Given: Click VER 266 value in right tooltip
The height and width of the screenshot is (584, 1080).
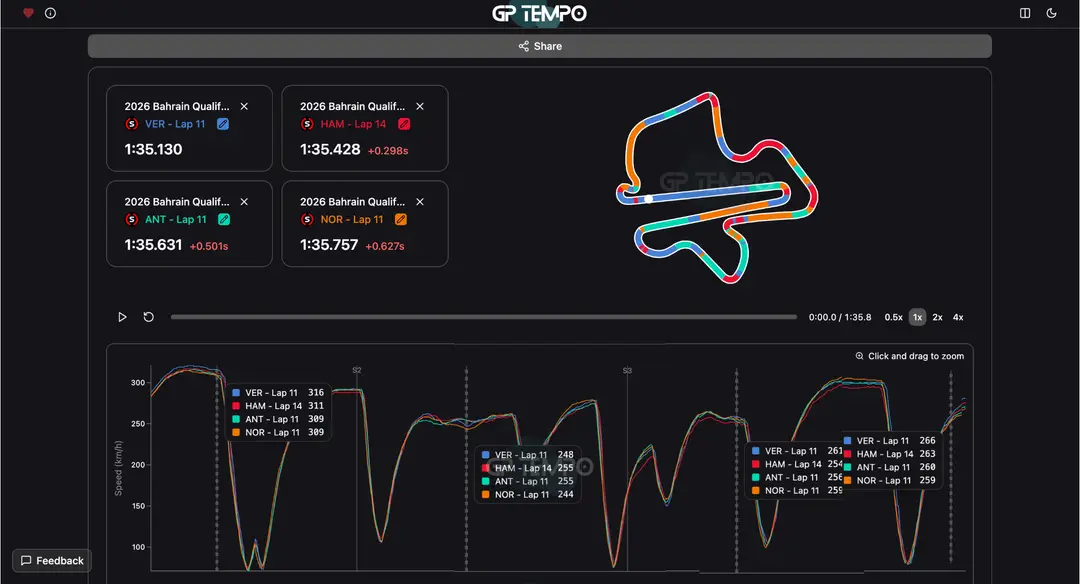Looking at the screenshot, I should coord(927,441).
